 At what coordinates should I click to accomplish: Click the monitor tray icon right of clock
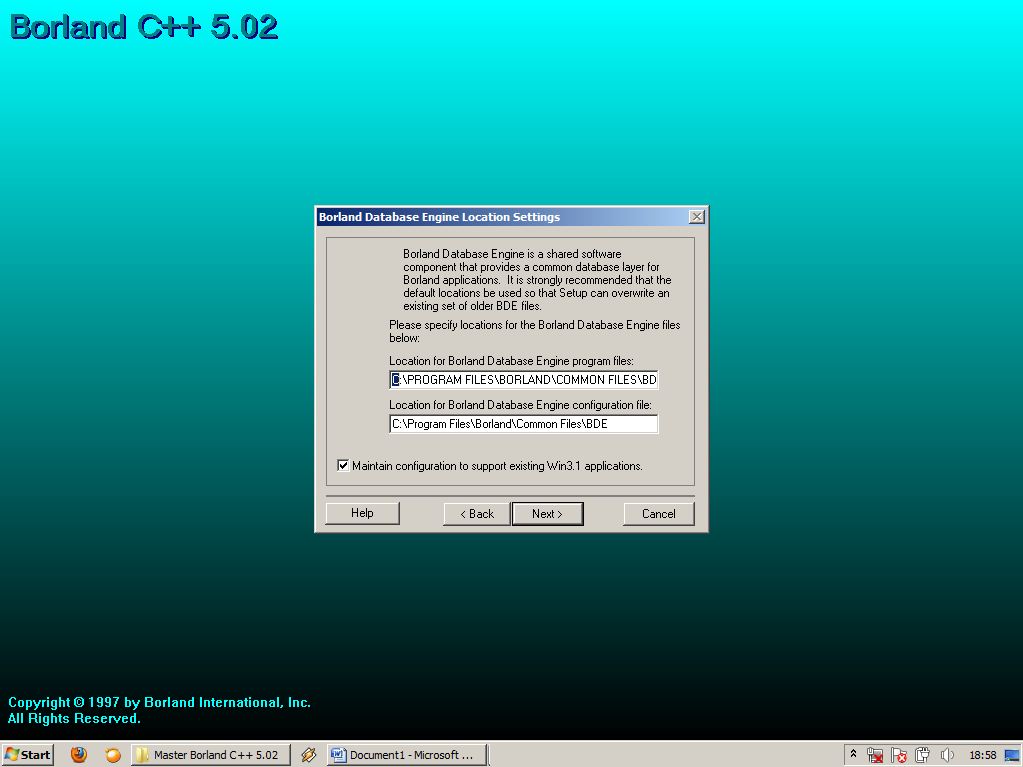pyautogui.click(x=1012, y=755)
